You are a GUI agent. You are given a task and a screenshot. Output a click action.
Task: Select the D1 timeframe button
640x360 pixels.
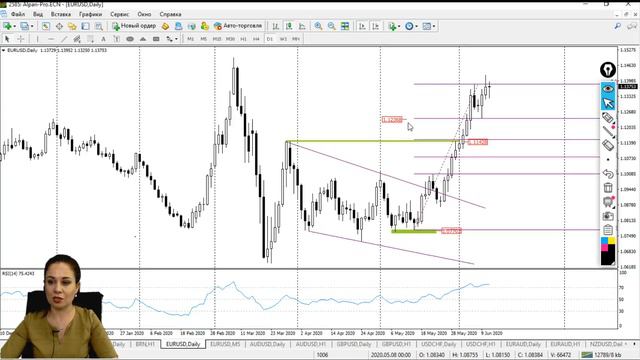click(x=269, y=39)
